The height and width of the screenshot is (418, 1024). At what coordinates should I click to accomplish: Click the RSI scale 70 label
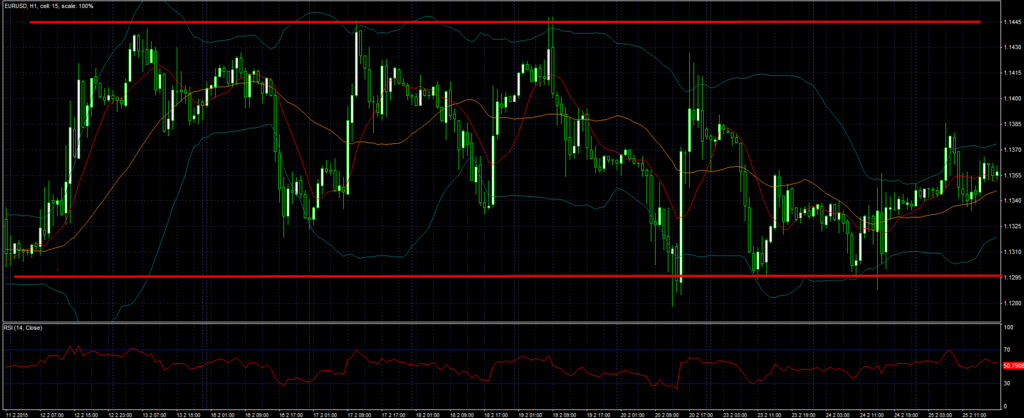click(1006, 350)
